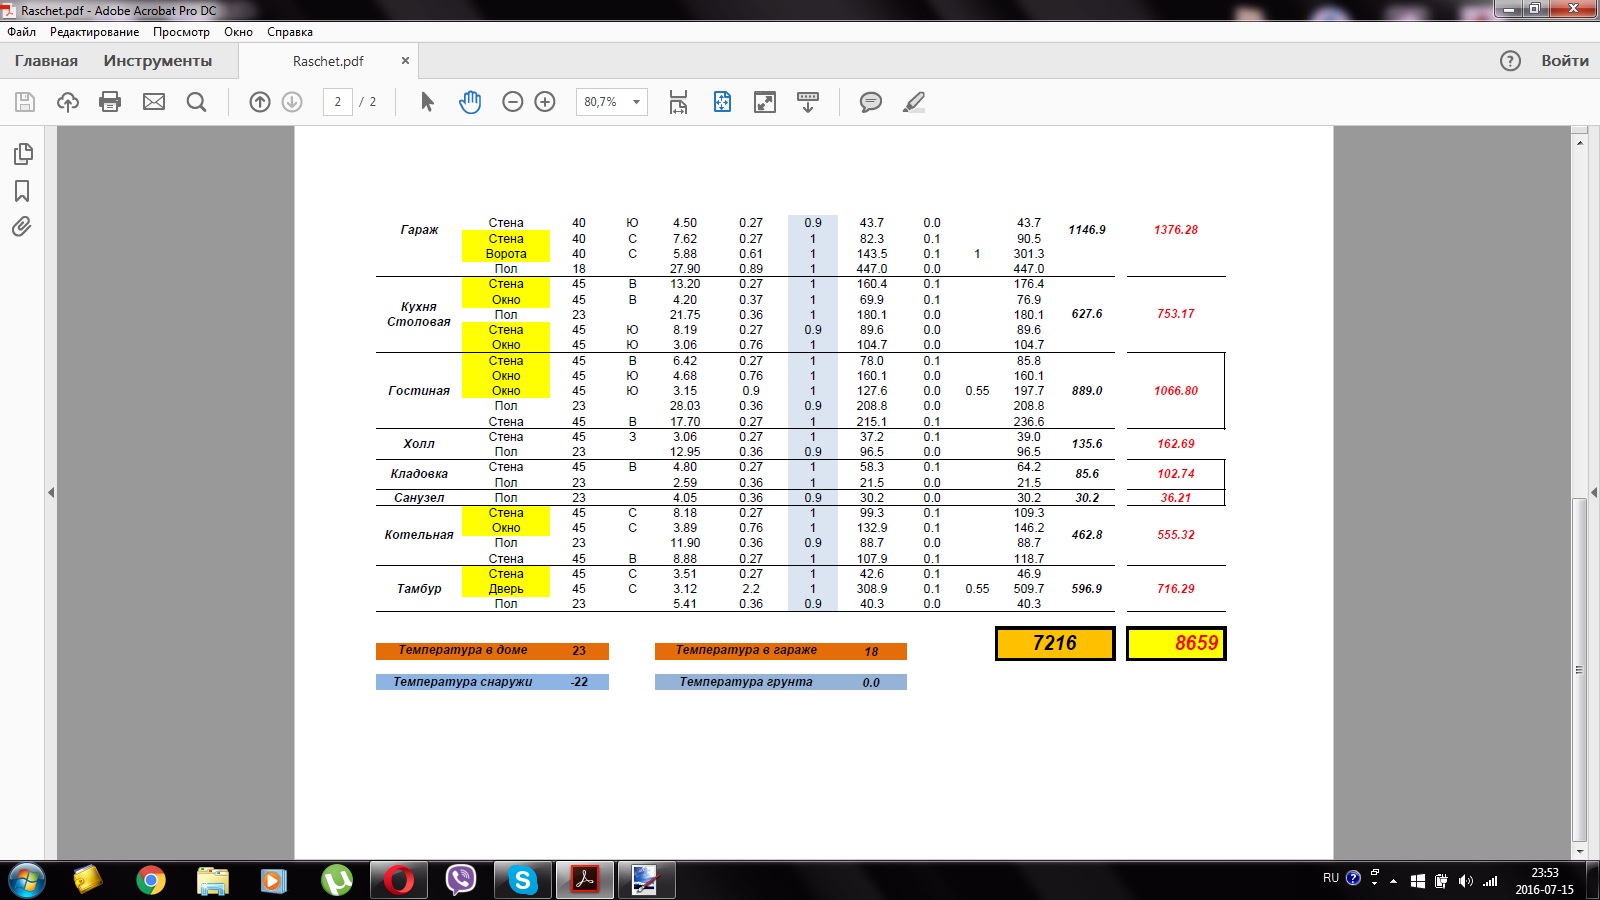Open page thumbnails panel icon

pyautogui.click(x=22, y=154)
